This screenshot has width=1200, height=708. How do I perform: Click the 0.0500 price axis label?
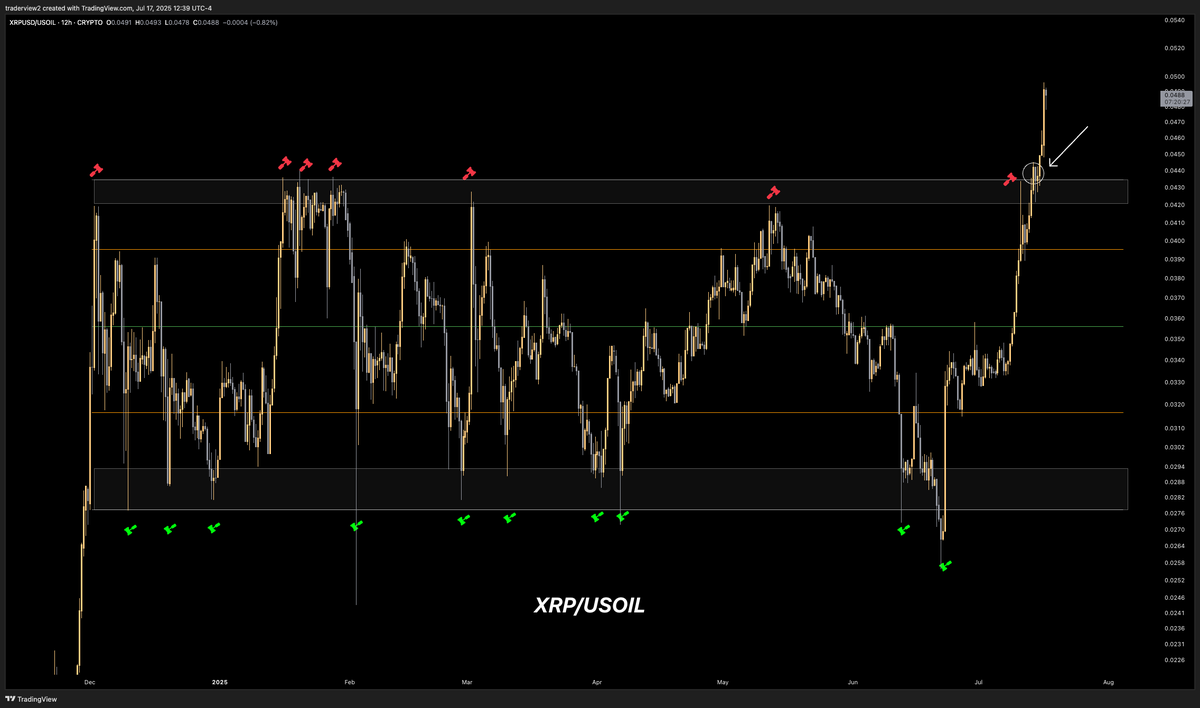1174,77
